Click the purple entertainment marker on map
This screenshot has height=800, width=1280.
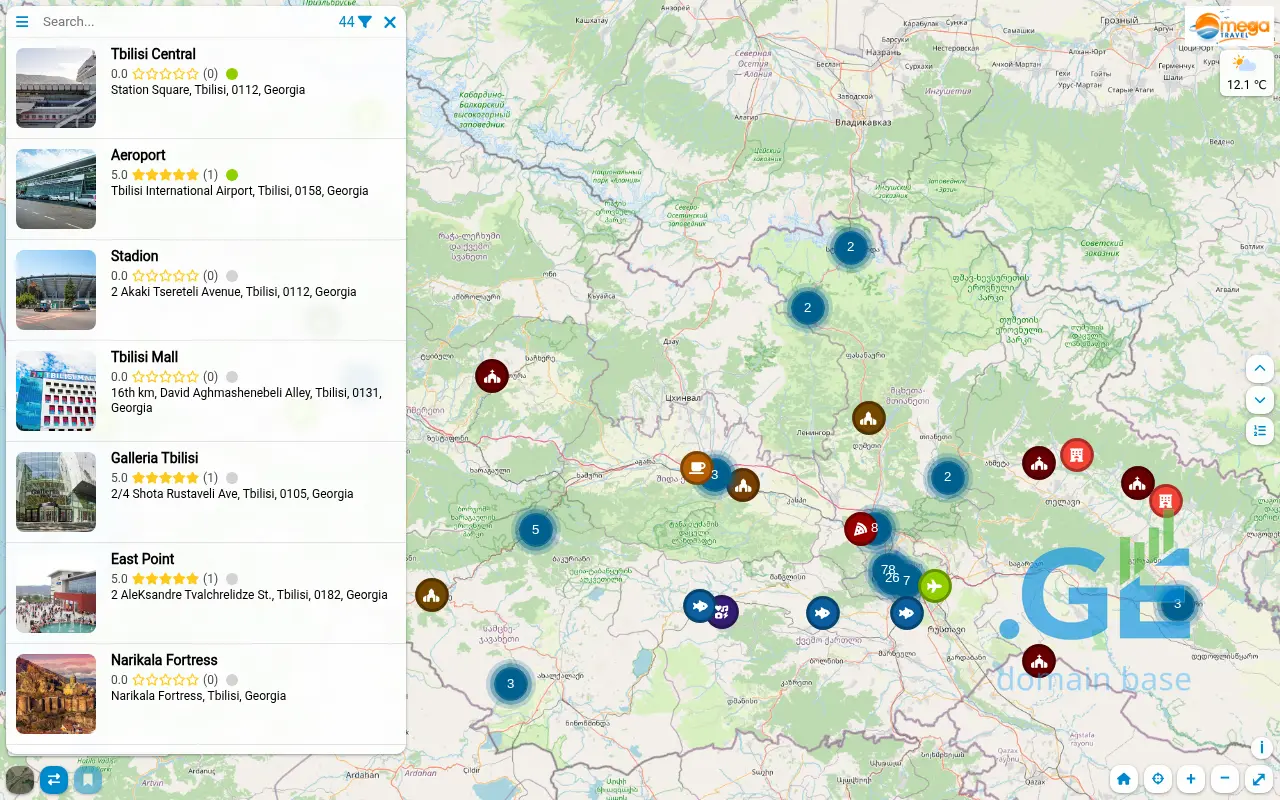722,611
